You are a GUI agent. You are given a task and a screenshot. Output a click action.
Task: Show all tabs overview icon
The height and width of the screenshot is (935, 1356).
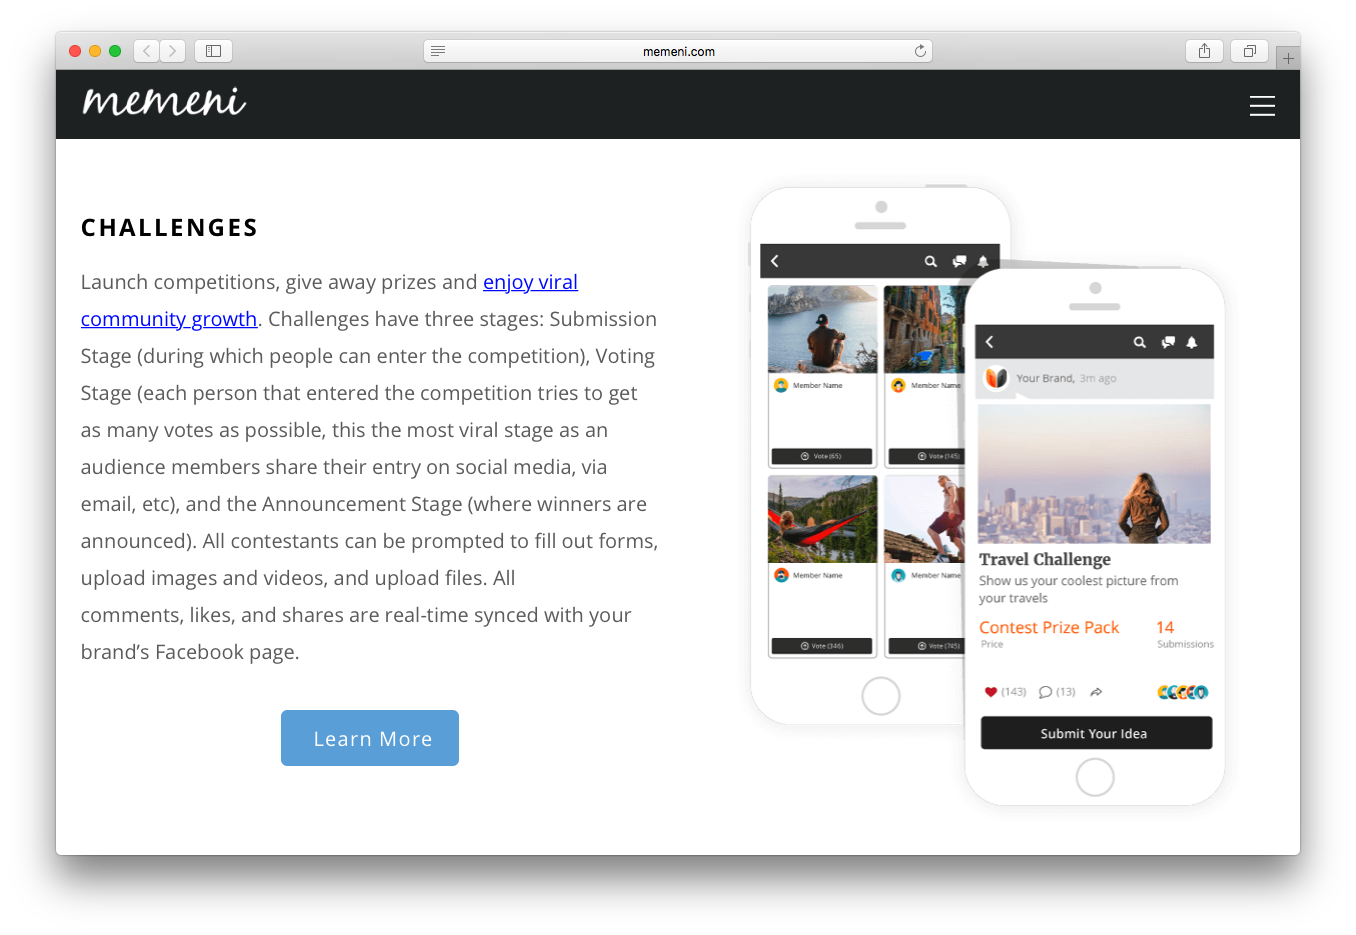pos(1250,51)
